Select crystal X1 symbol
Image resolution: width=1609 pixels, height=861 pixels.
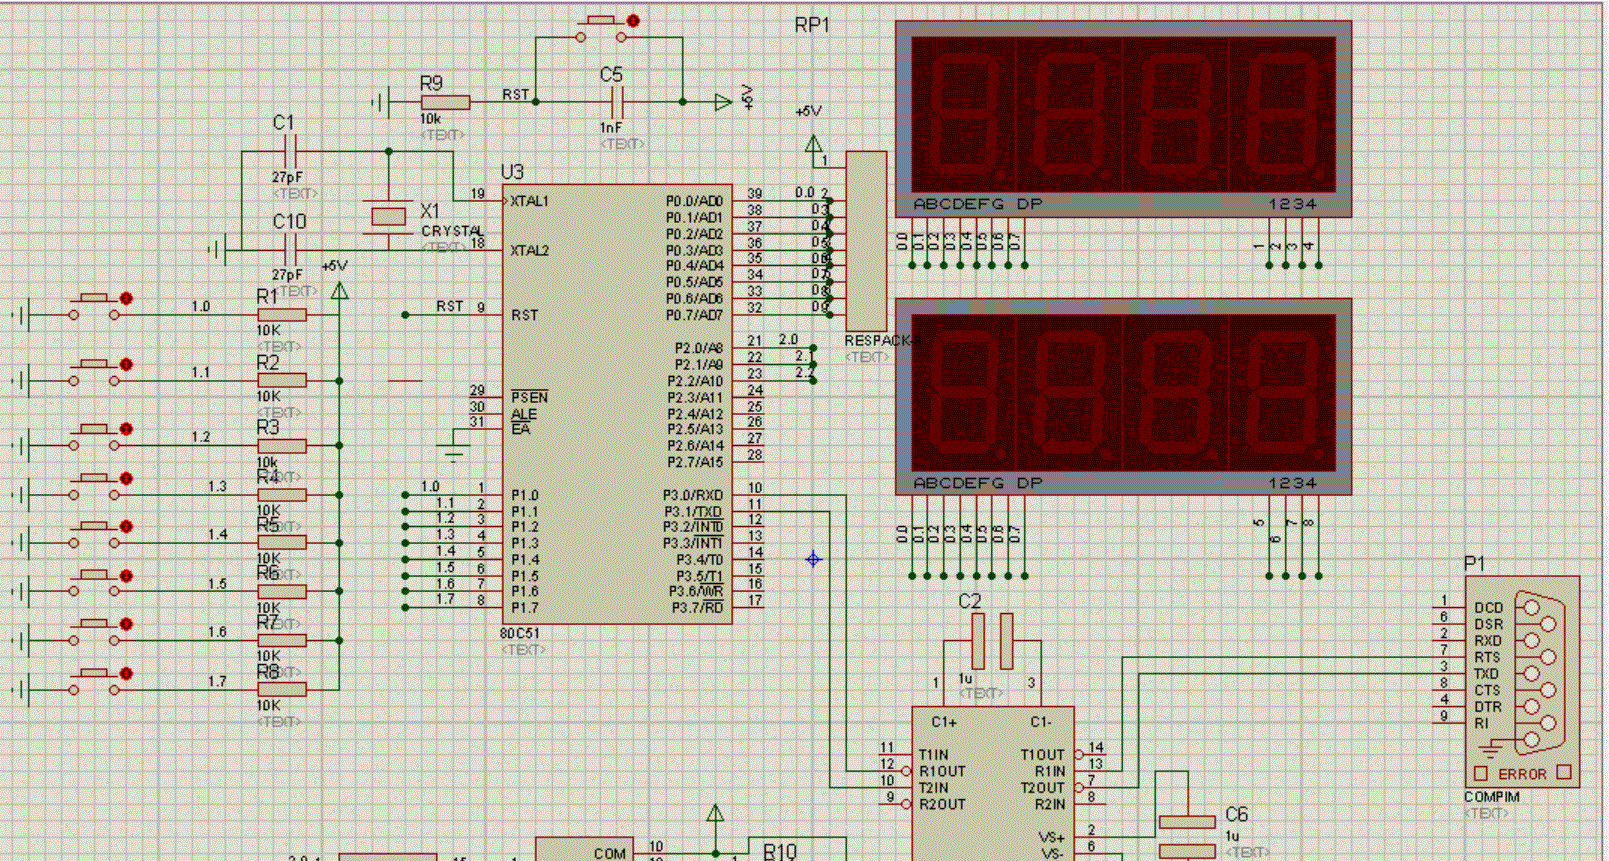click(388, 215)
